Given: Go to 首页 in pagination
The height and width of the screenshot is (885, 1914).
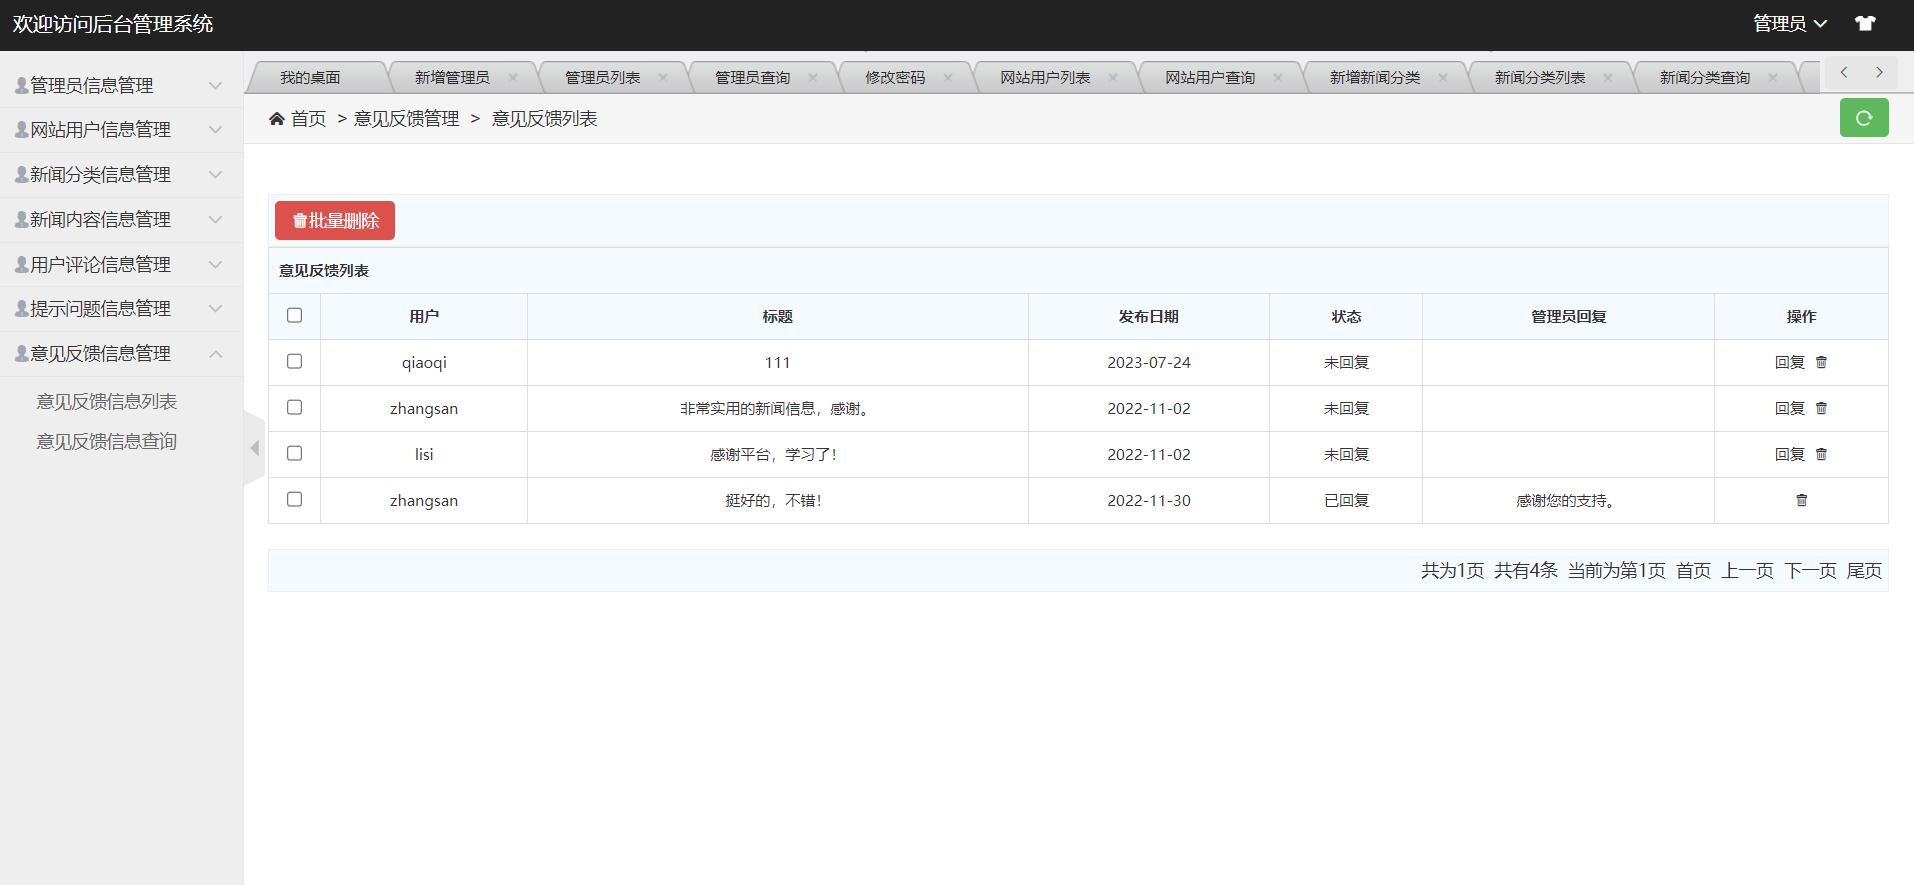Looking at the screenshot, I should (x=1693, y=570).
